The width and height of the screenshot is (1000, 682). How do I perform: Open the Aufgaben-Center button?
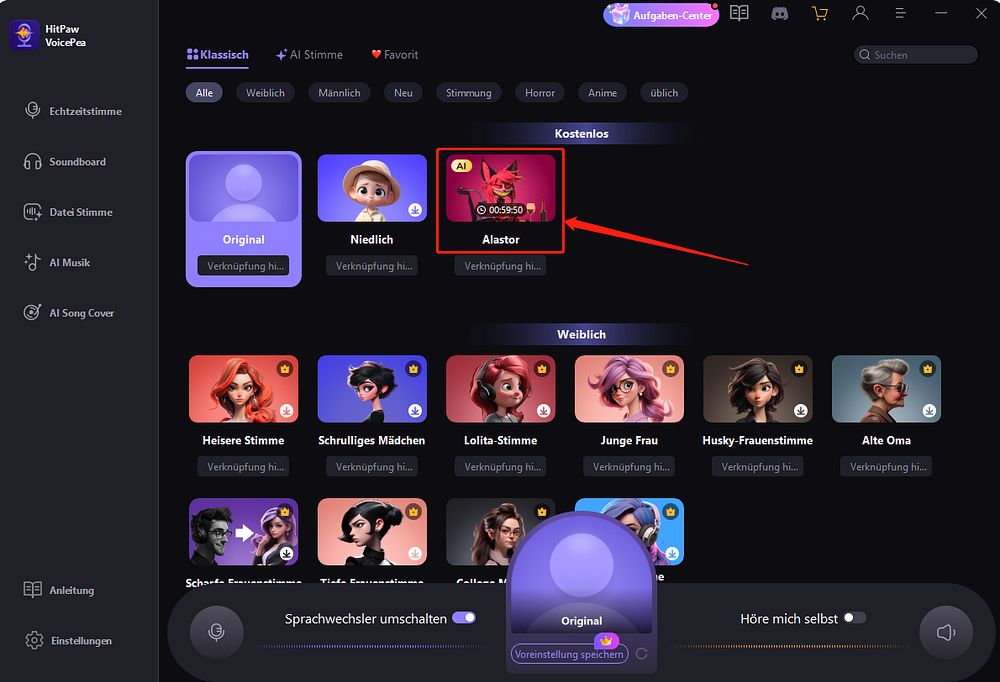pyautogui.click(x=661, y=15)
